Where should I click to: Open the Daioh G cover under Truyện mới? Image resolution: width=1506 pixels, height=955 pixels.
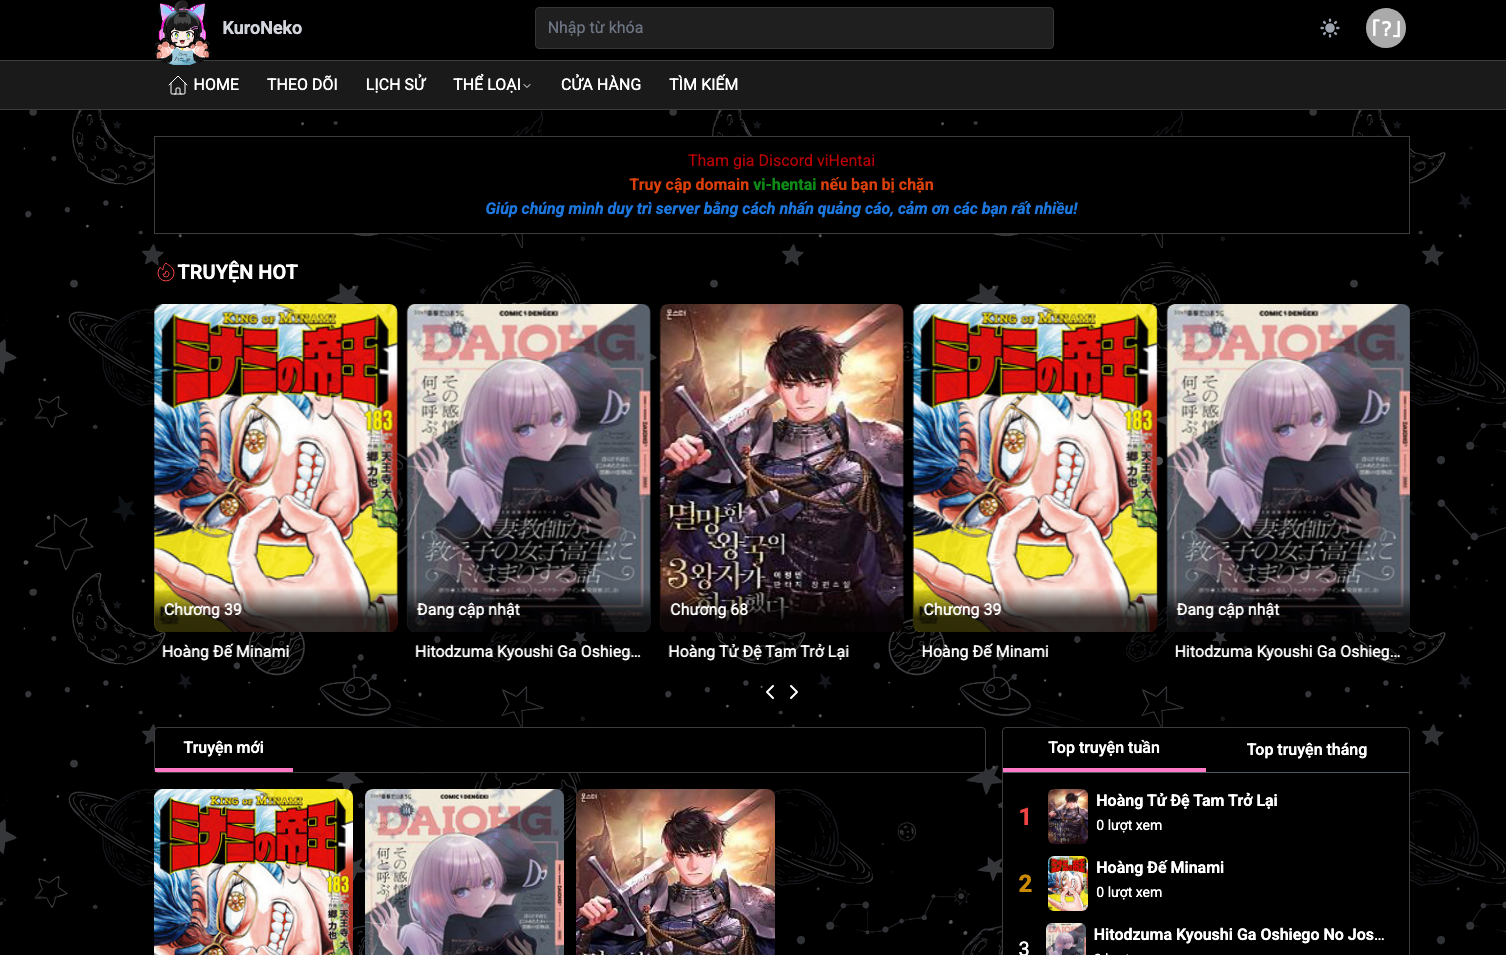coord(464,872)
